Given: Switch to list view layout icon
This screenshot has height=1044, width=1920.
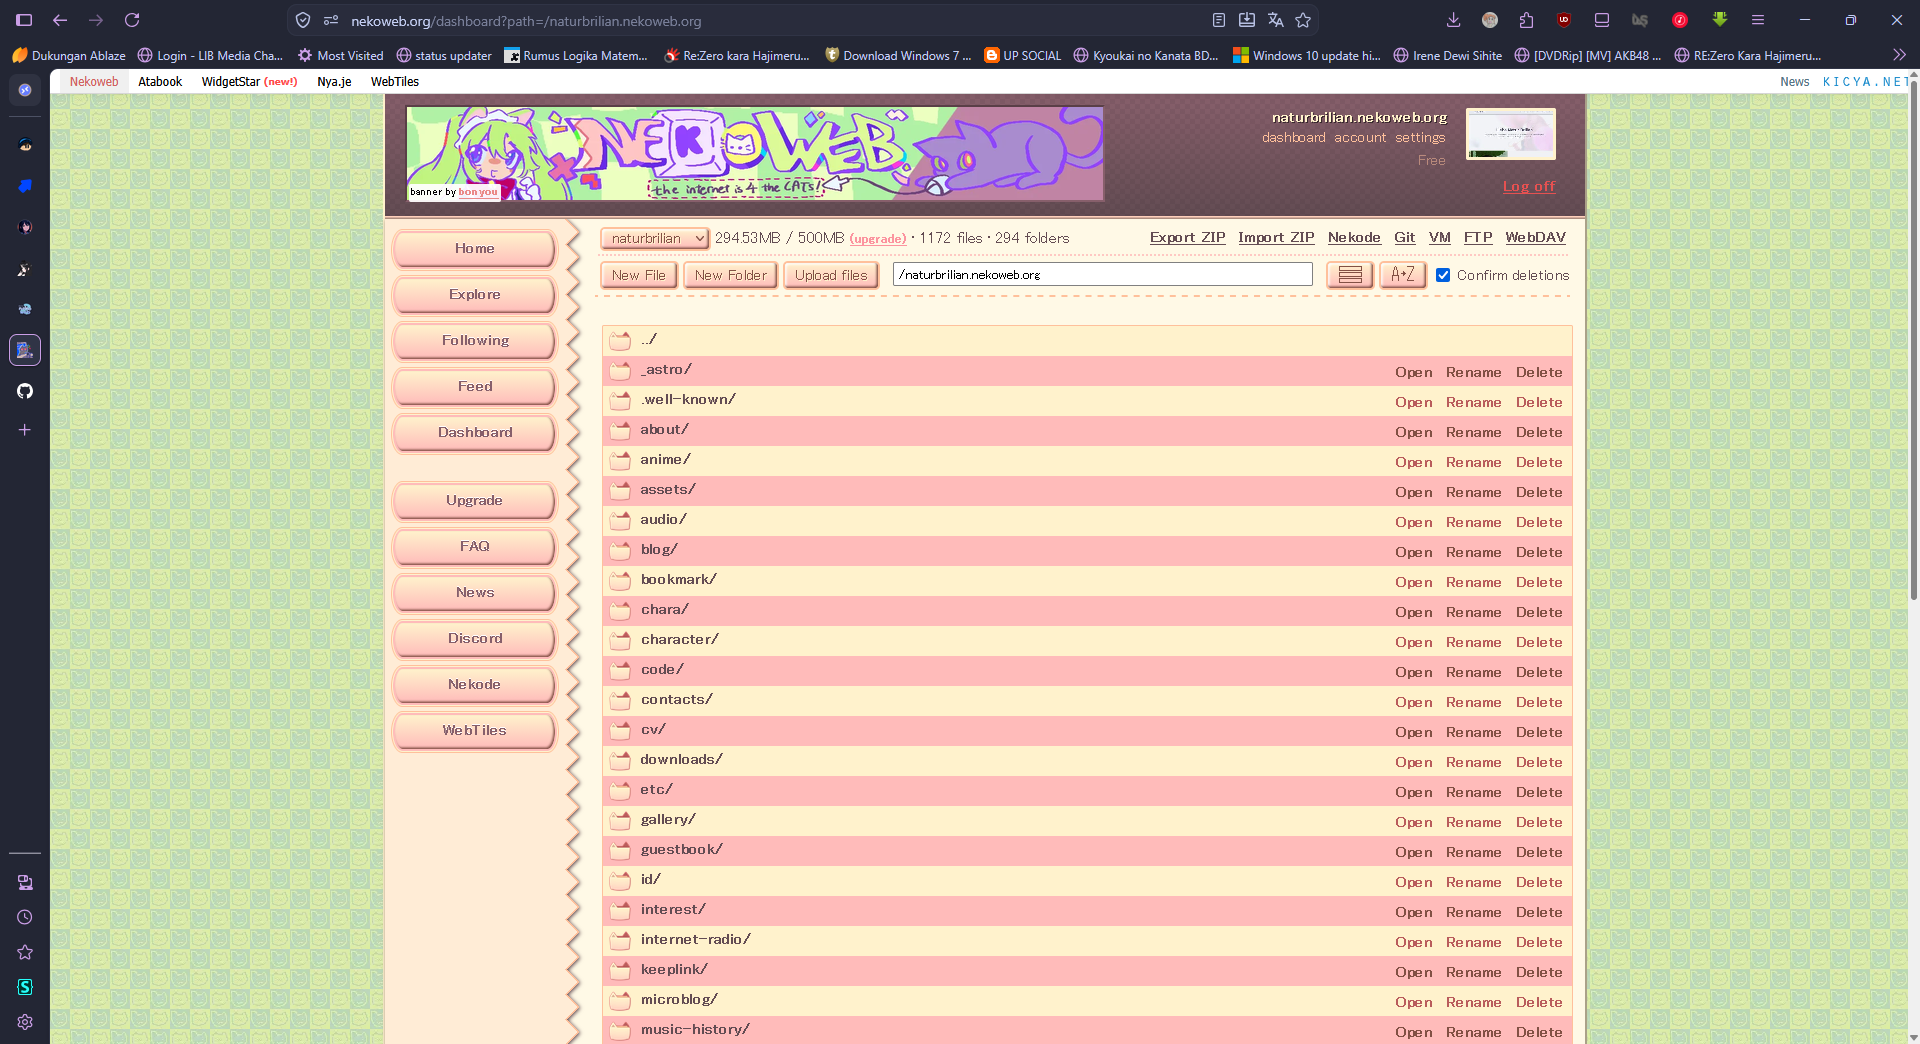Looking at the screenshot, I should pyautogui.click(x=1350, y=275).
